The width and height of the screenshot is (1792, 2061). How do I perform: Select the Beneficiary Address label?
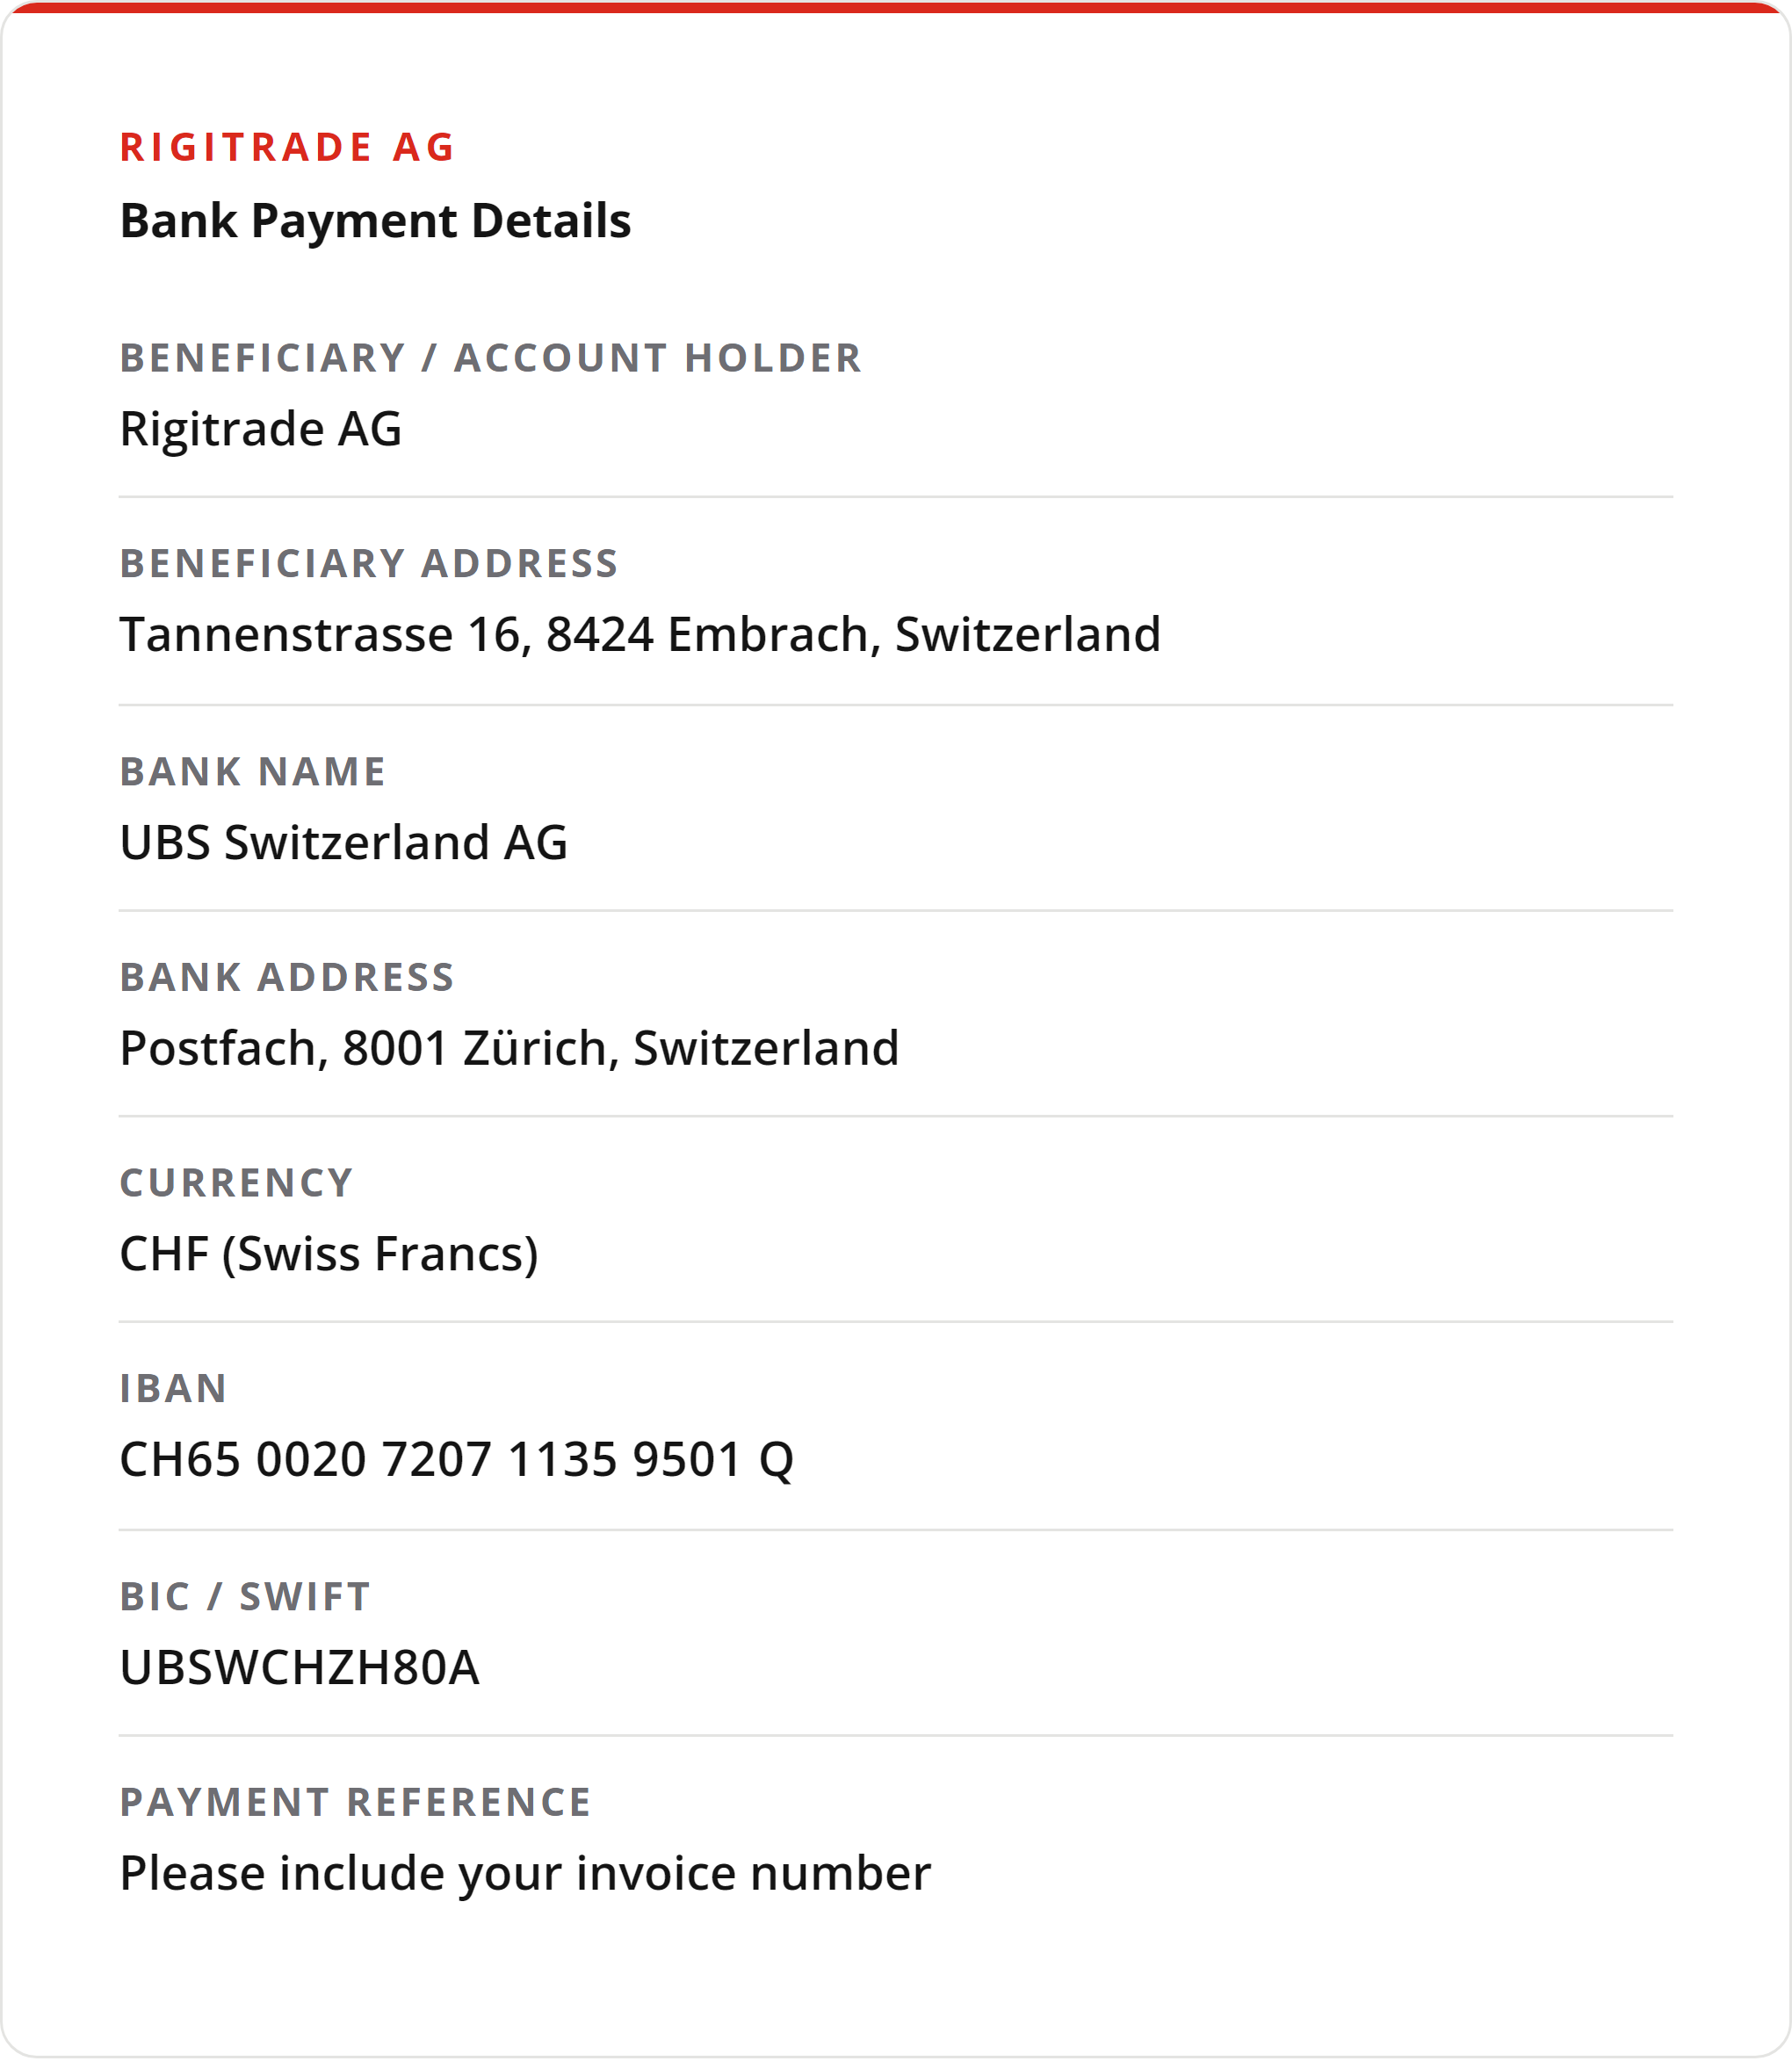pos(369,564)
